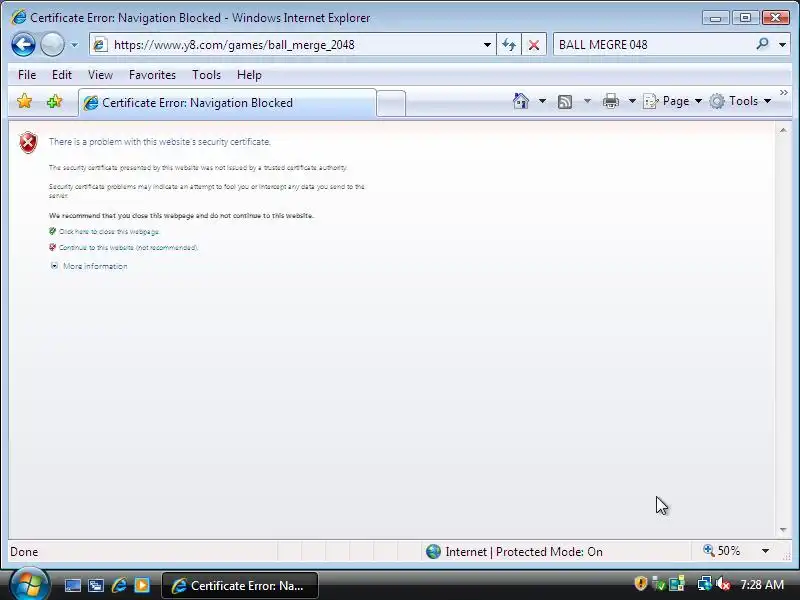This screenshot has width=800, height=600.
Task: Click here to close this webpage link
Action: (x=109, y=232)
